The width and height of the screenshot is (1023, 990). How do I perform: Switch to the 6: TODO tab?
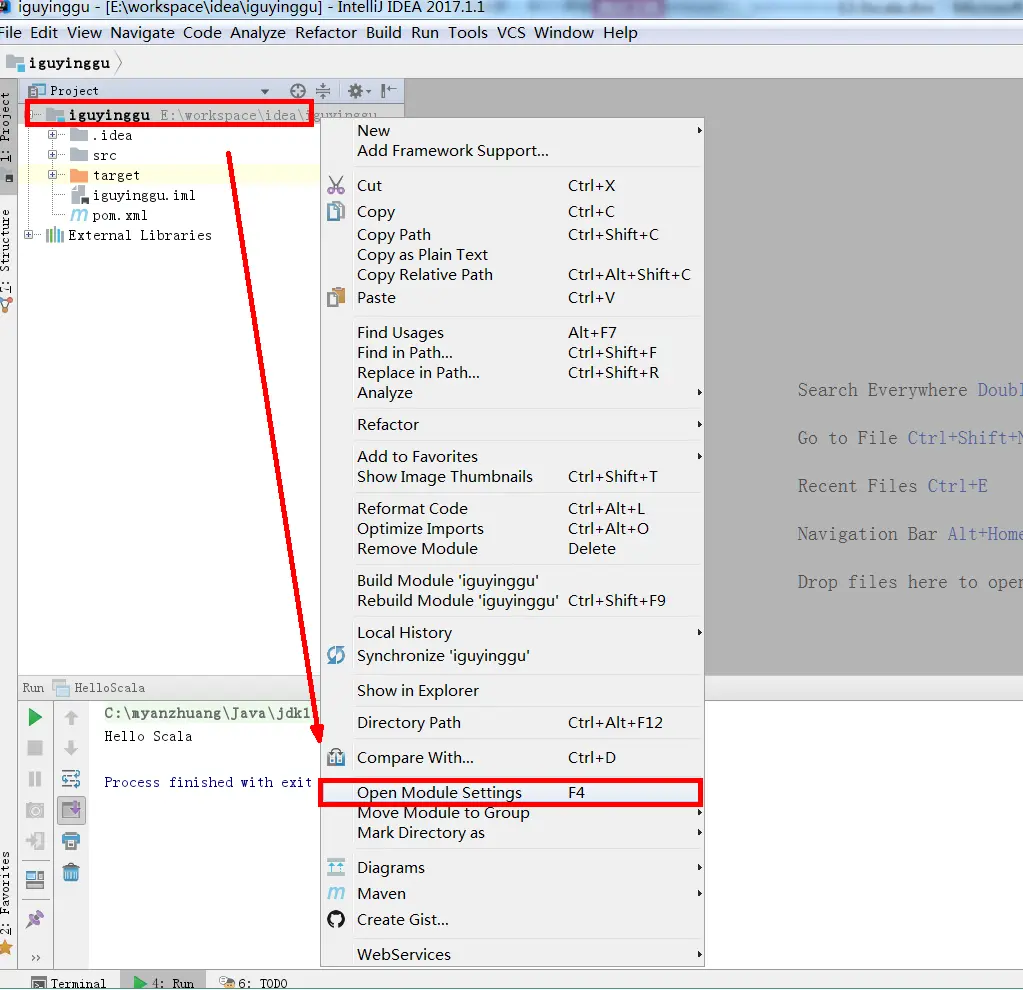point(253,982)
